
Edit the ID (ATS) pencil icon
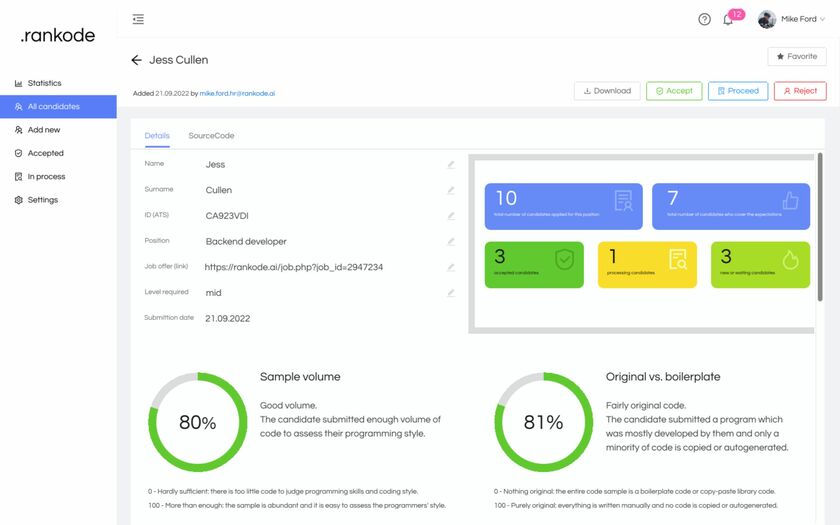451,215
